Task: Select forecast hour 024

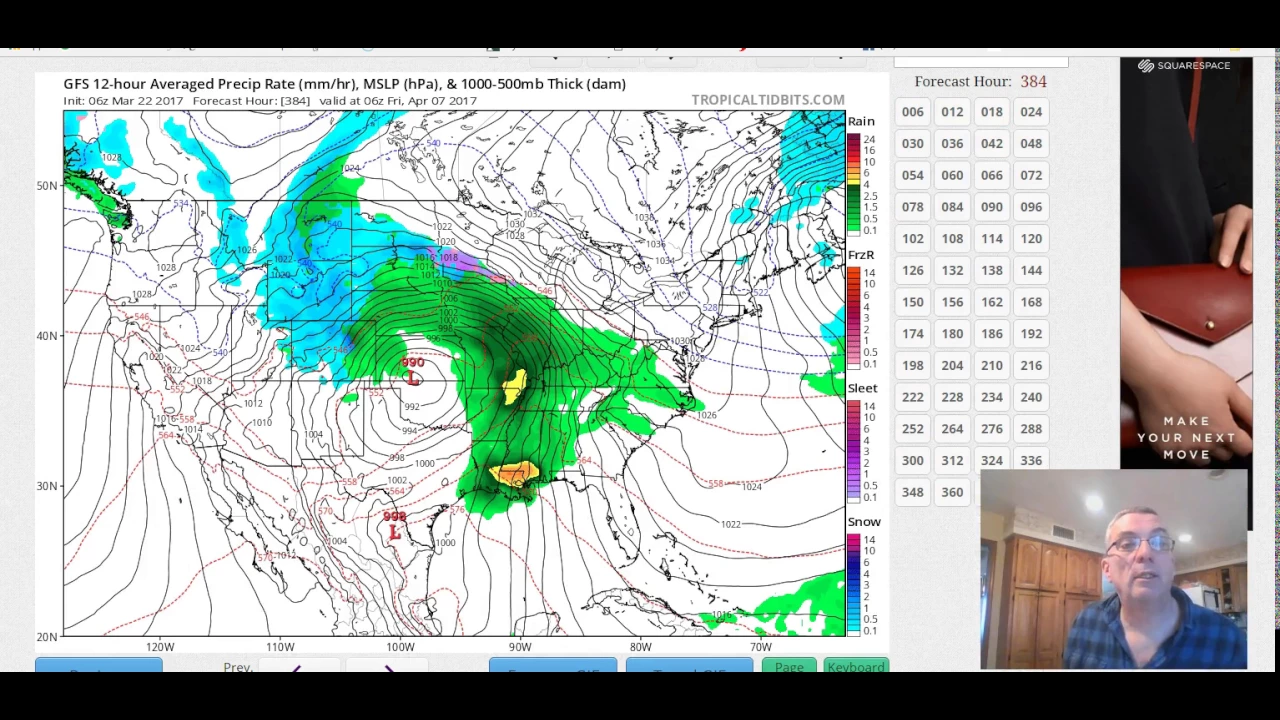Action: click(x=1031, y=112)
